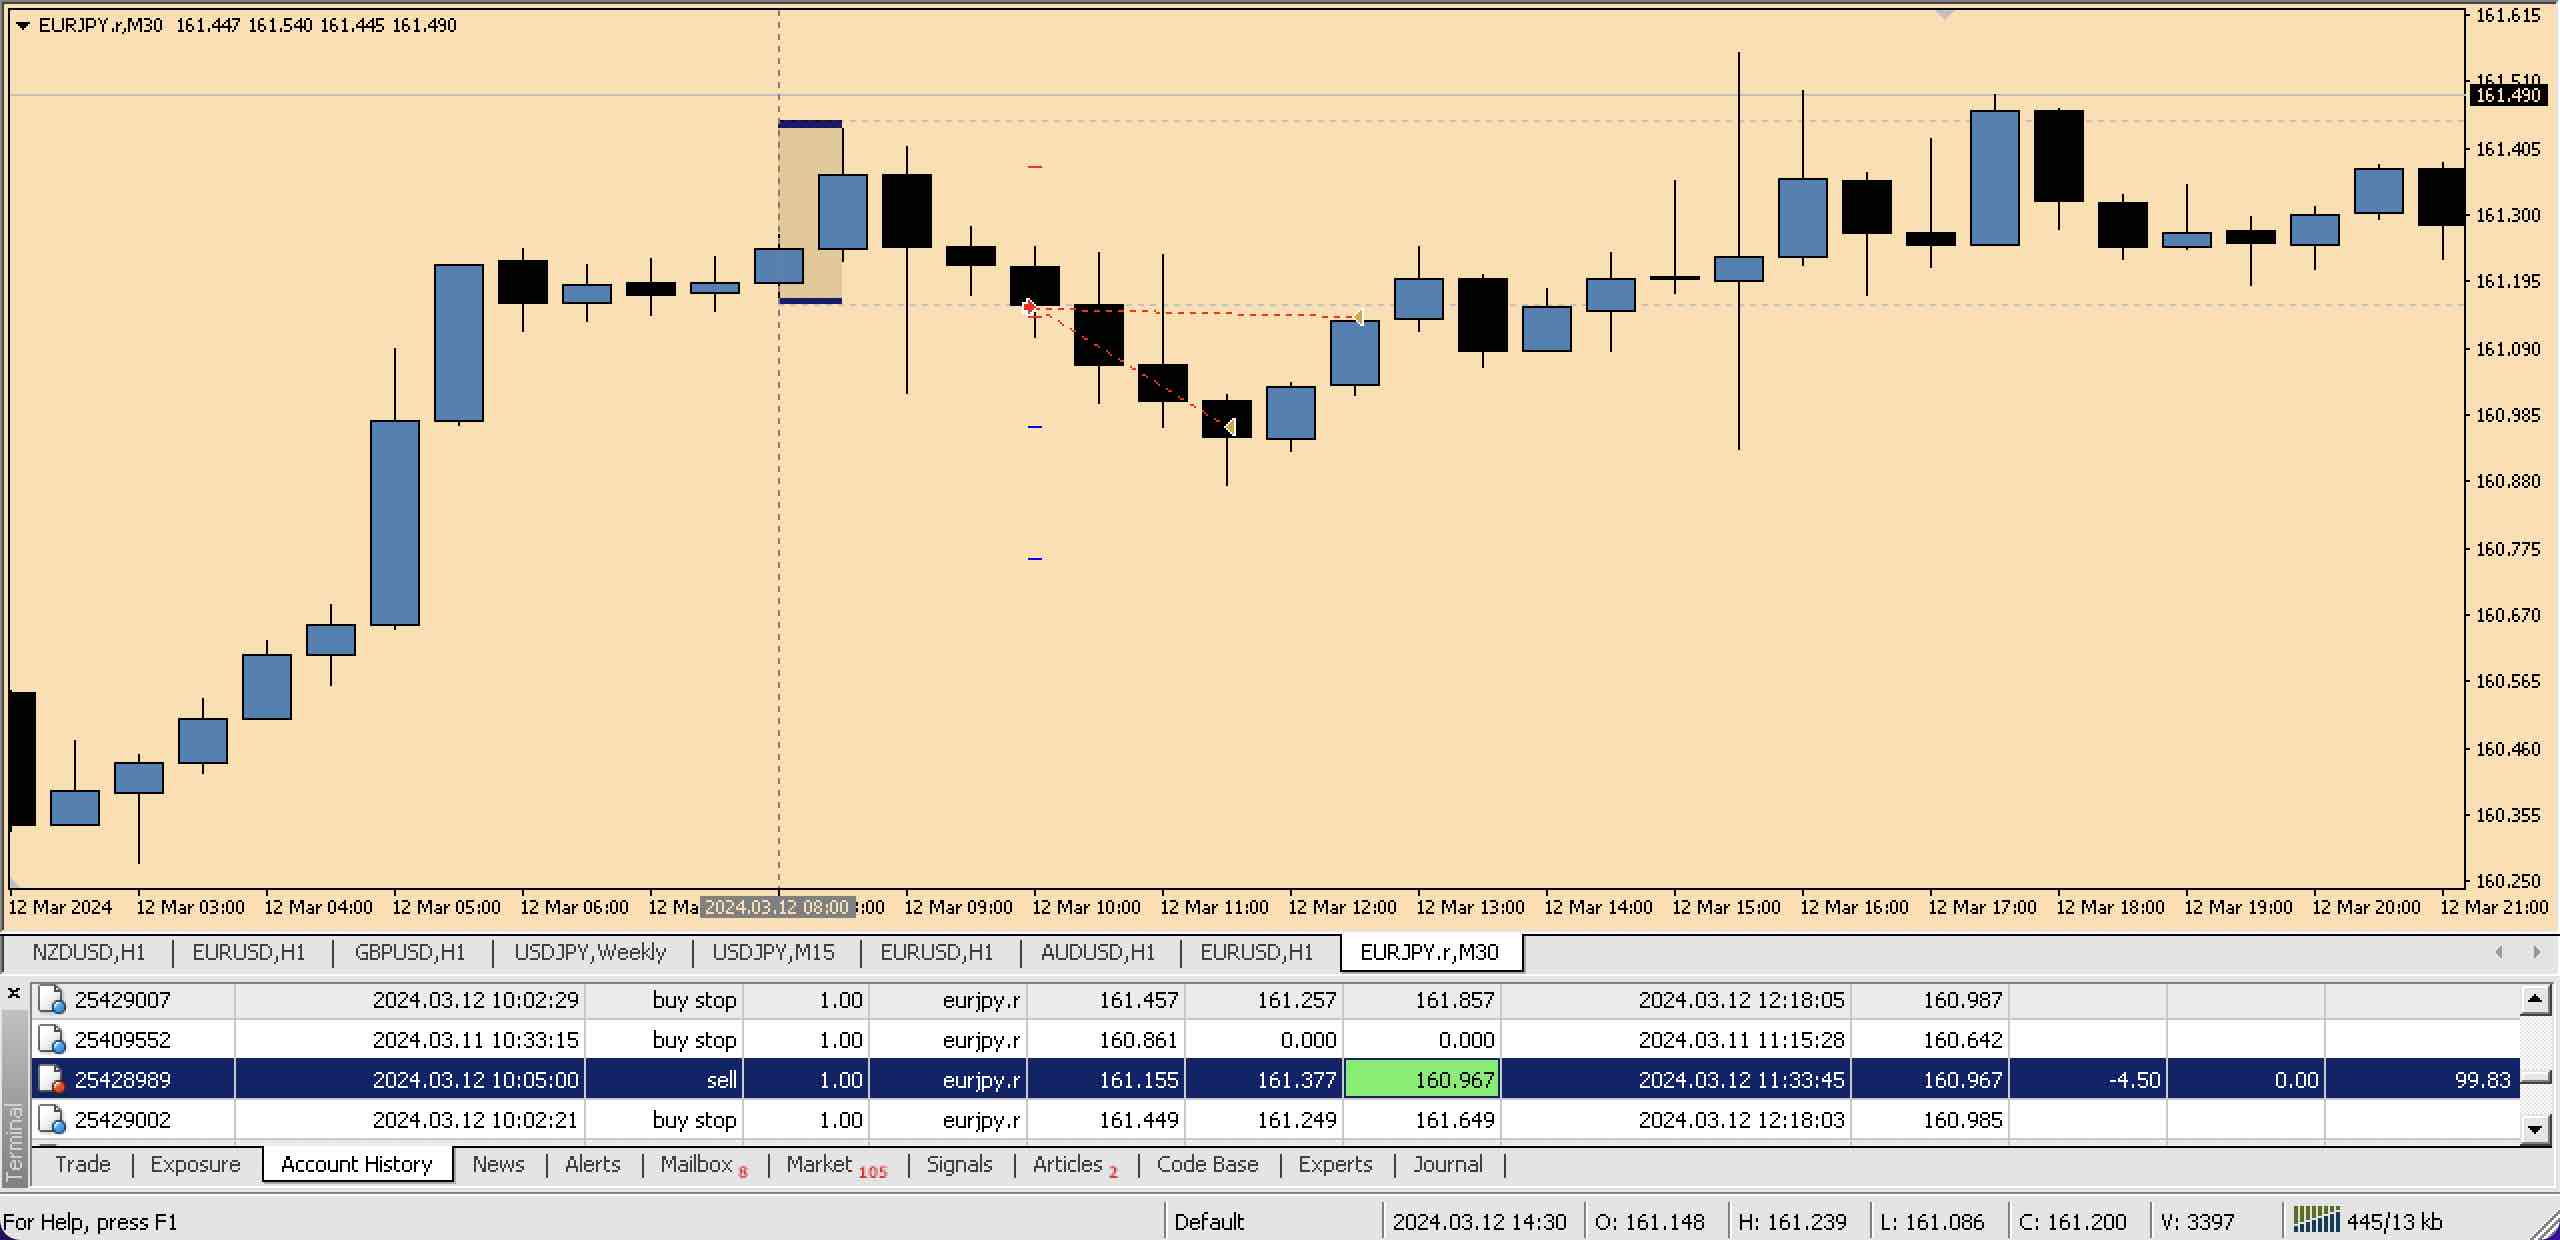Collapse the EURJPY.r,M30 chart header triangle
Image resolution: width=2560 pixels, height=1240 pixels.
click(x=22, y=26)
